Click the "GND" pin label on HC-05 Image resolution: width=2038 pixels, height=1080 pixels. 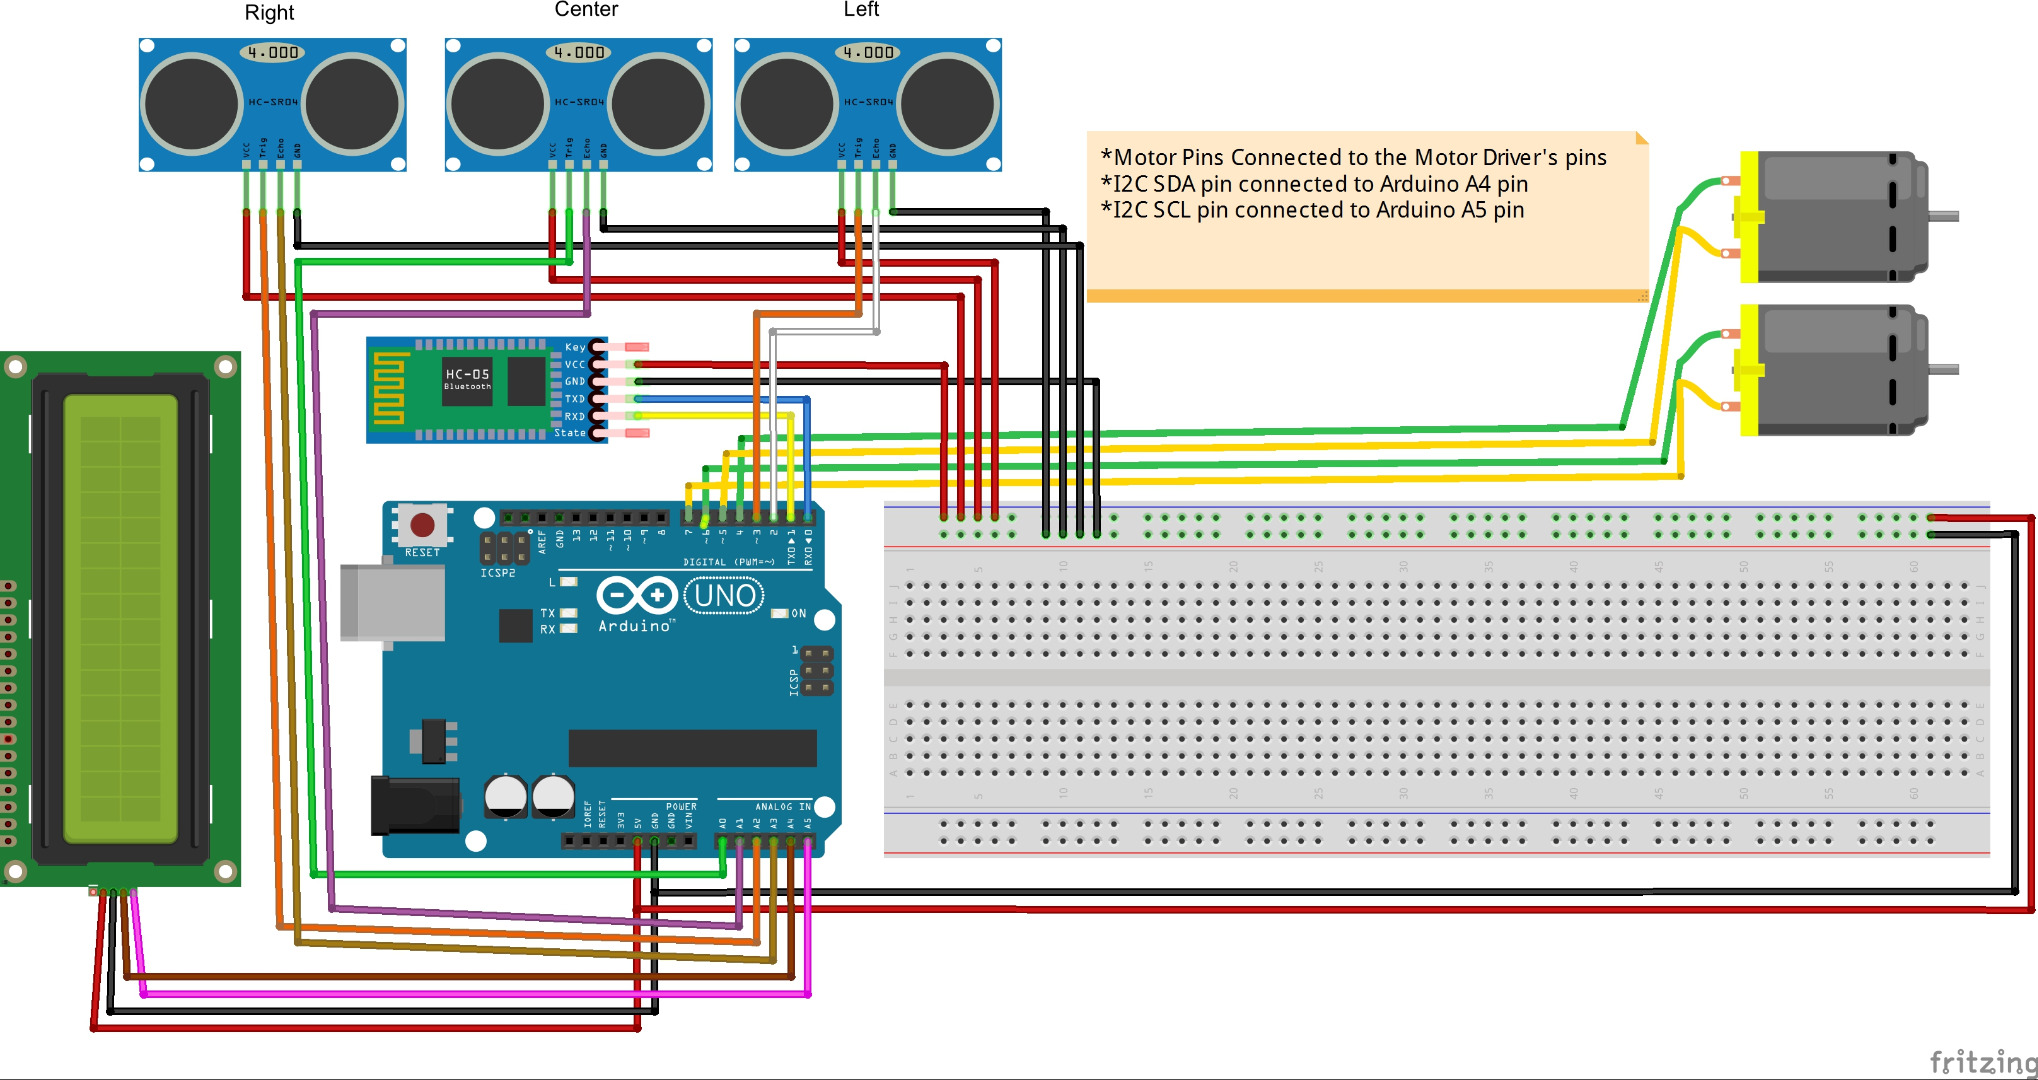point(575,382)
